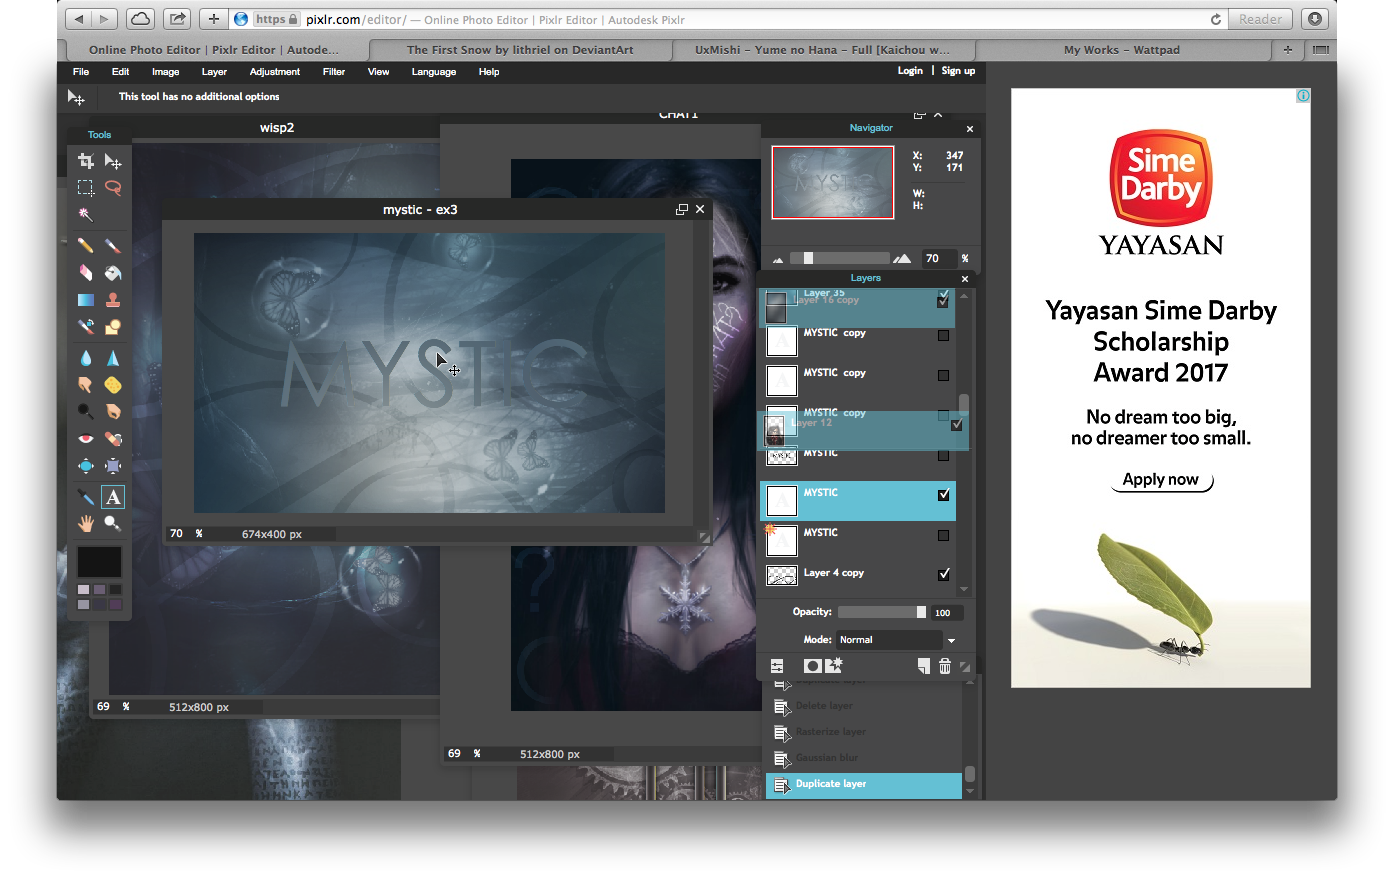Viewport: 1394px width, 879px height.
Task: Click Apply now in the advertisement
Action: [1161, 480]
